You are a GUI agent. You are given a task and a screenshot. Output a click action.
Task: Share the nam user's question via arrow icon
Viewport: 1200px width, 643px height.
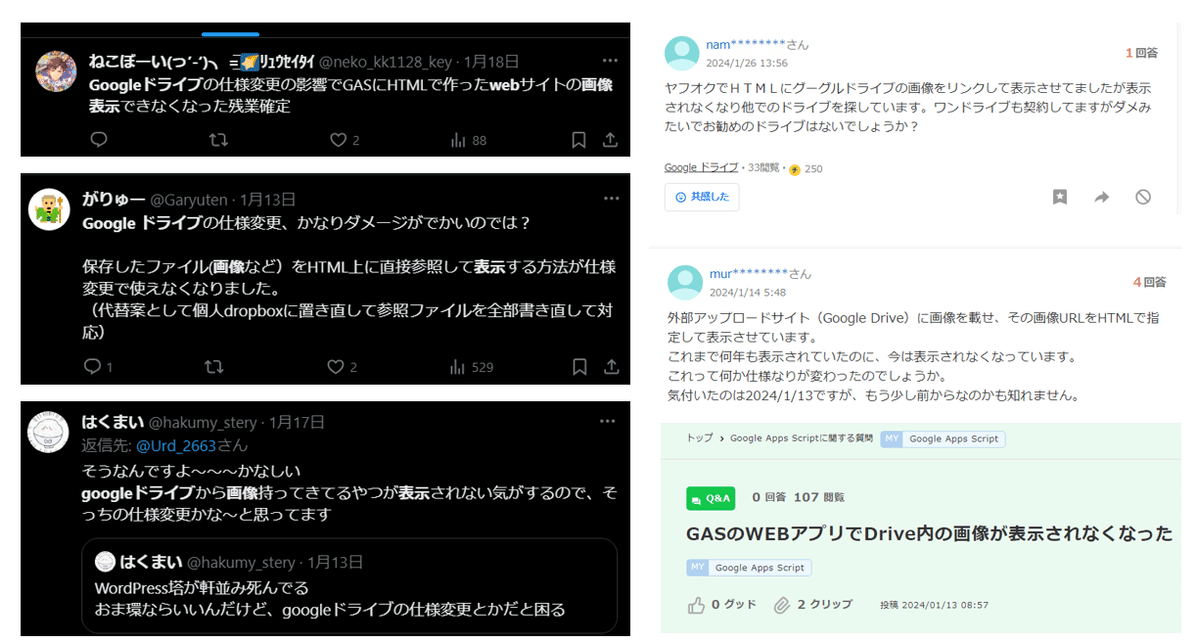(x=1102, y=197)
